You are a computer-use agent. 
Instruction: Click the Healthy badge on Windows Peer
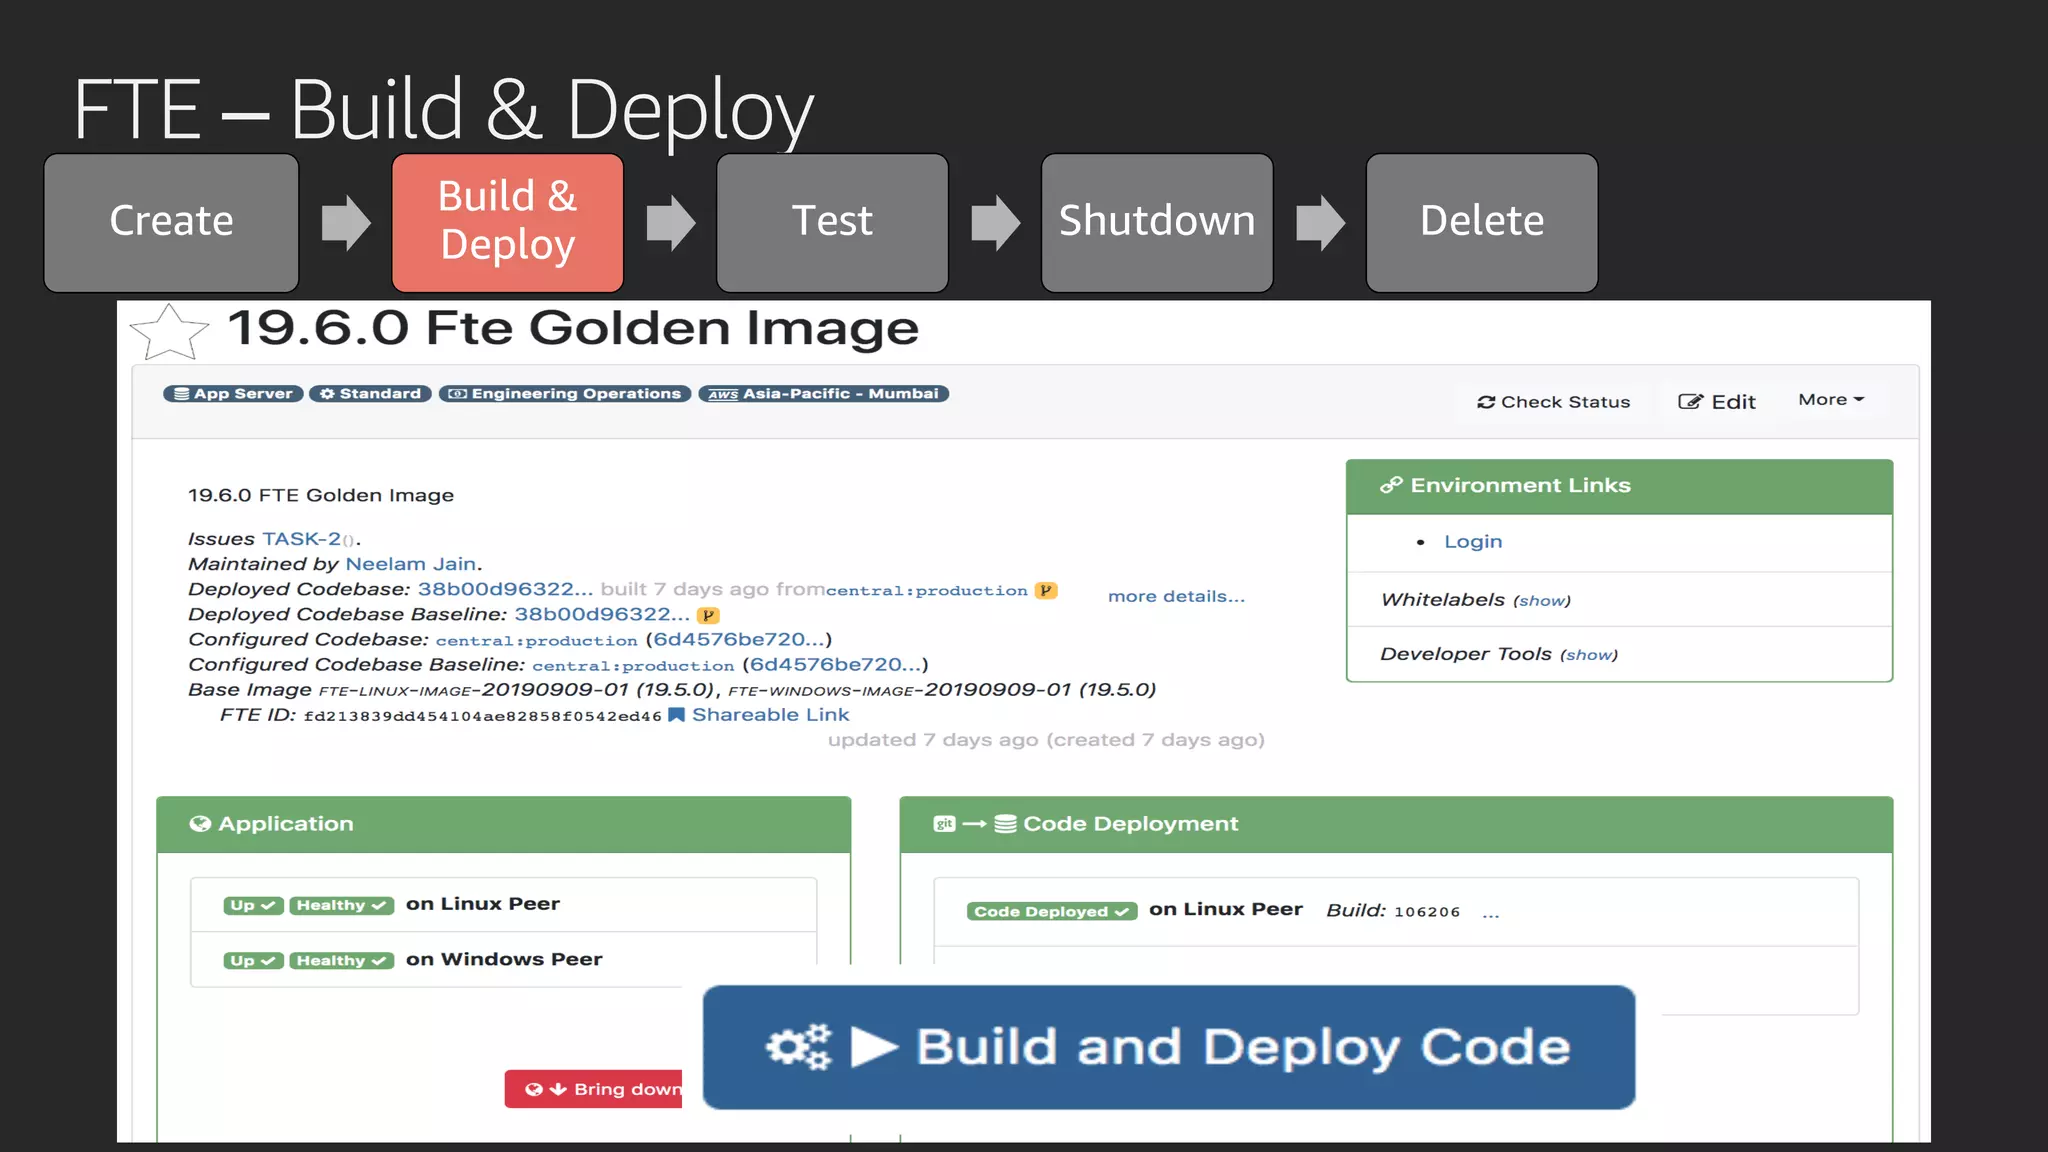(341, 961)
